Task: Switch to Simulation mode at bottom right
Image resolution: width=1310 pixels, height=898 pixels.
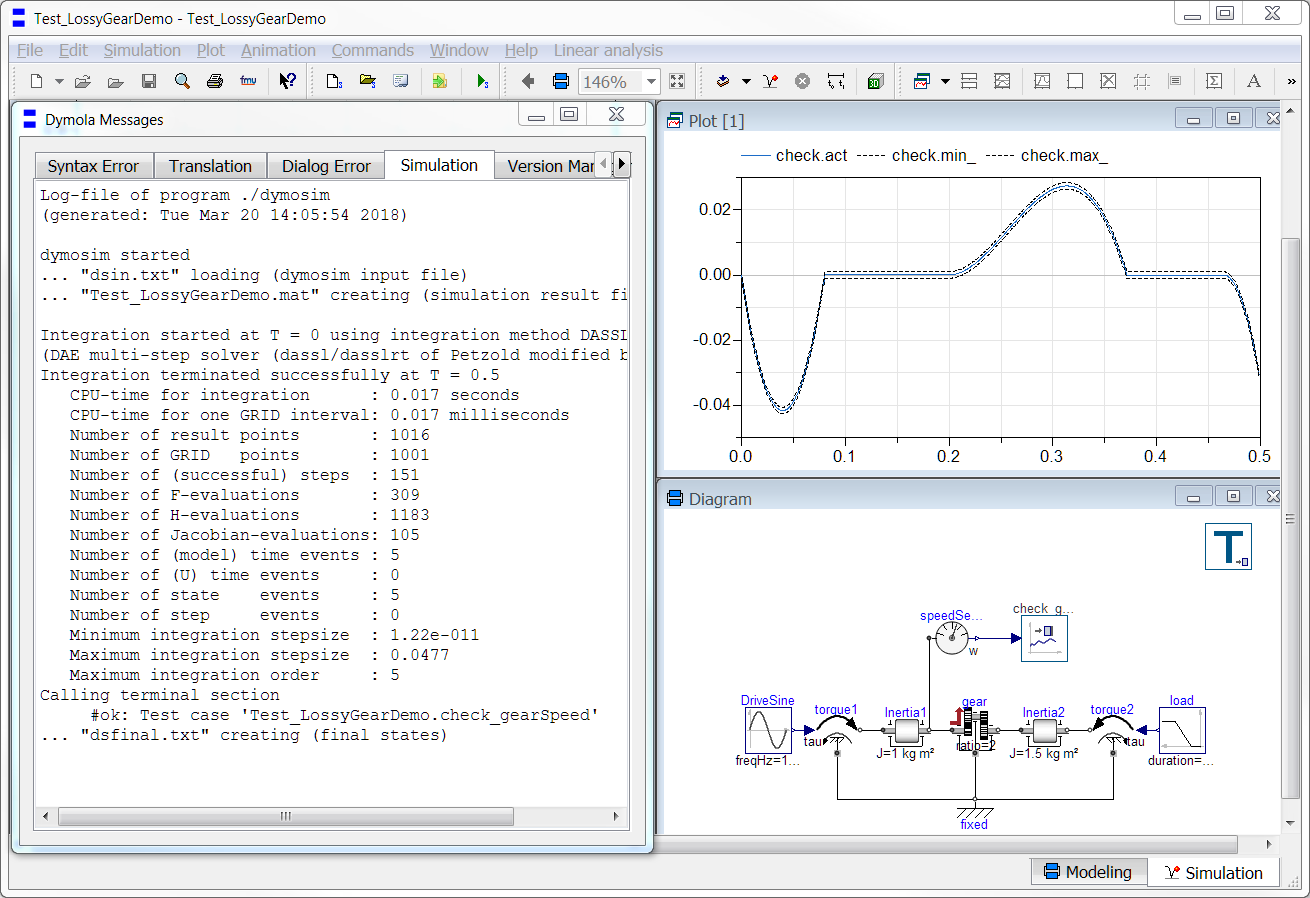Action: pyautogui.click(x=1213, y=872)
